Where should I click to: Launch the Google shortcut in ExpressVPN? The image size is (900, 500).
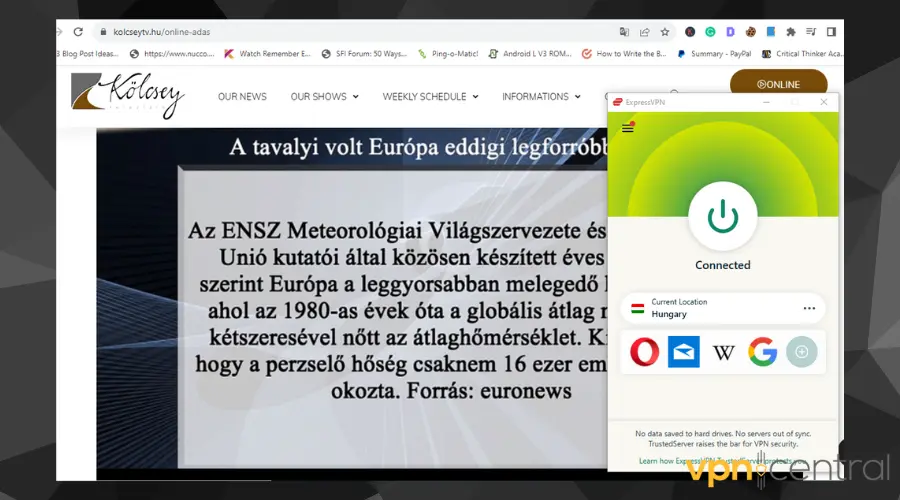[x=762, y=352]
